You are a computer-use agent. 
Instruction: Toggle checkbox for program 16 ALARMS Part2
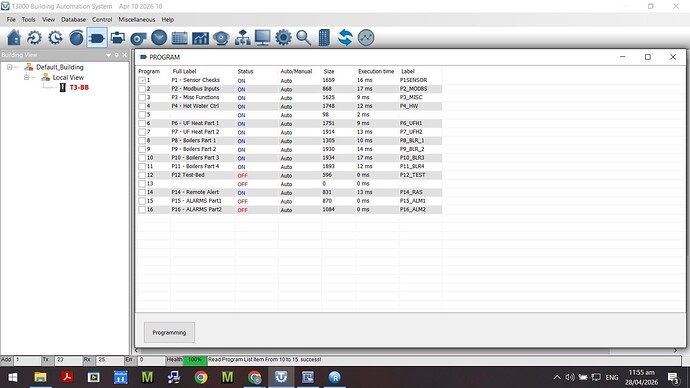point(142,210)
